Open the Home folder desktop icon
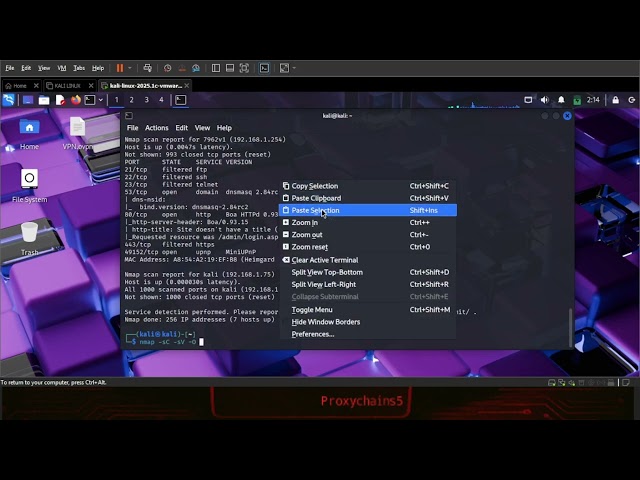640x480 pixels. click(x=29, y=134)
